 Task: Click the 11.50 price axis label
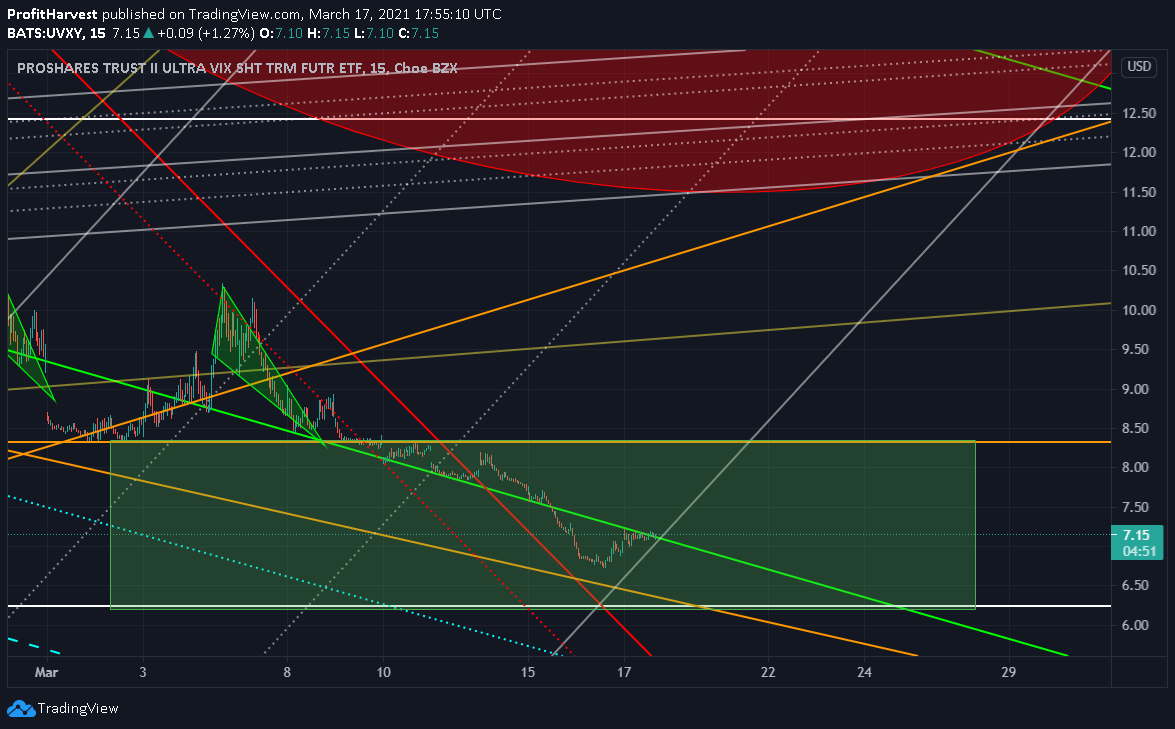click(x=1139, y=192)
